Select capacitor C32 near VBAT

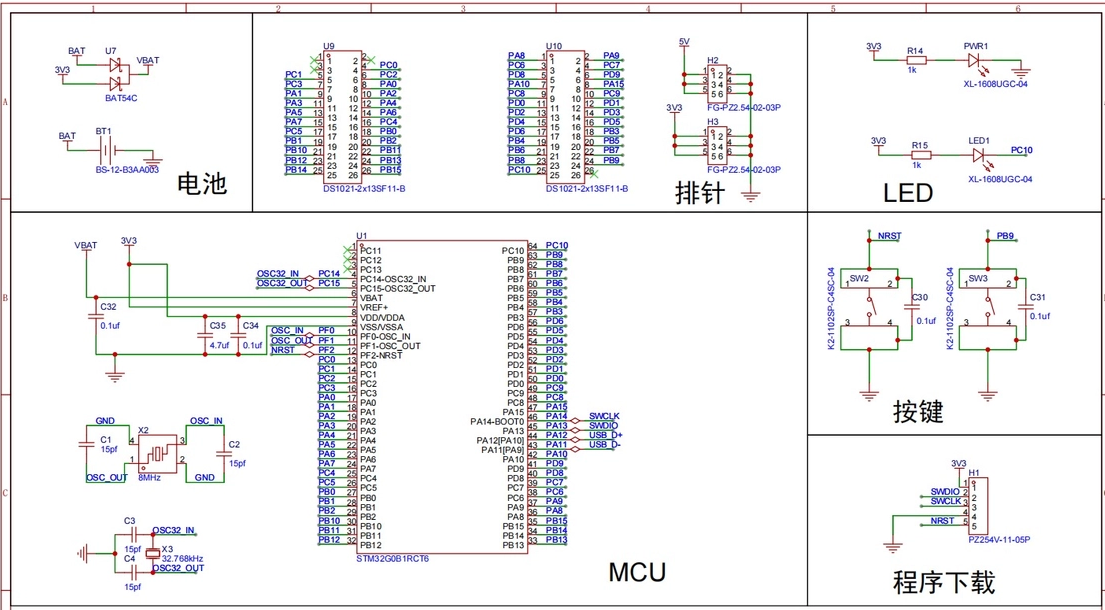tap(96, 317)
